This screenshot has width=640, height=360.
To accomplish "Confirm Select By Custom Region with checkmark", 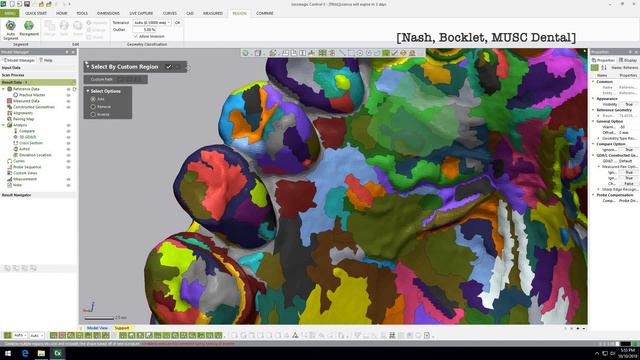I will click(x=169, y=67).
